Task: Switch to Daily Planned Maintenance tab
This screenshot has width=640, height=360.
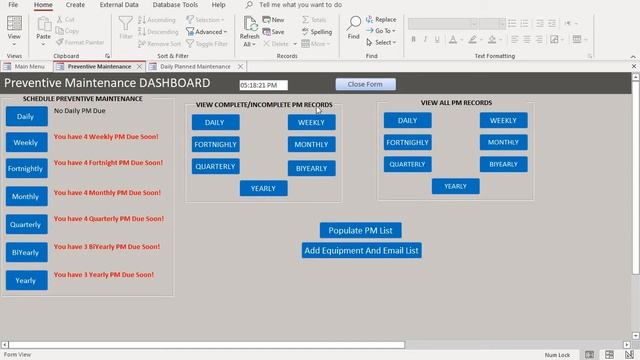Action: [195, 67]
